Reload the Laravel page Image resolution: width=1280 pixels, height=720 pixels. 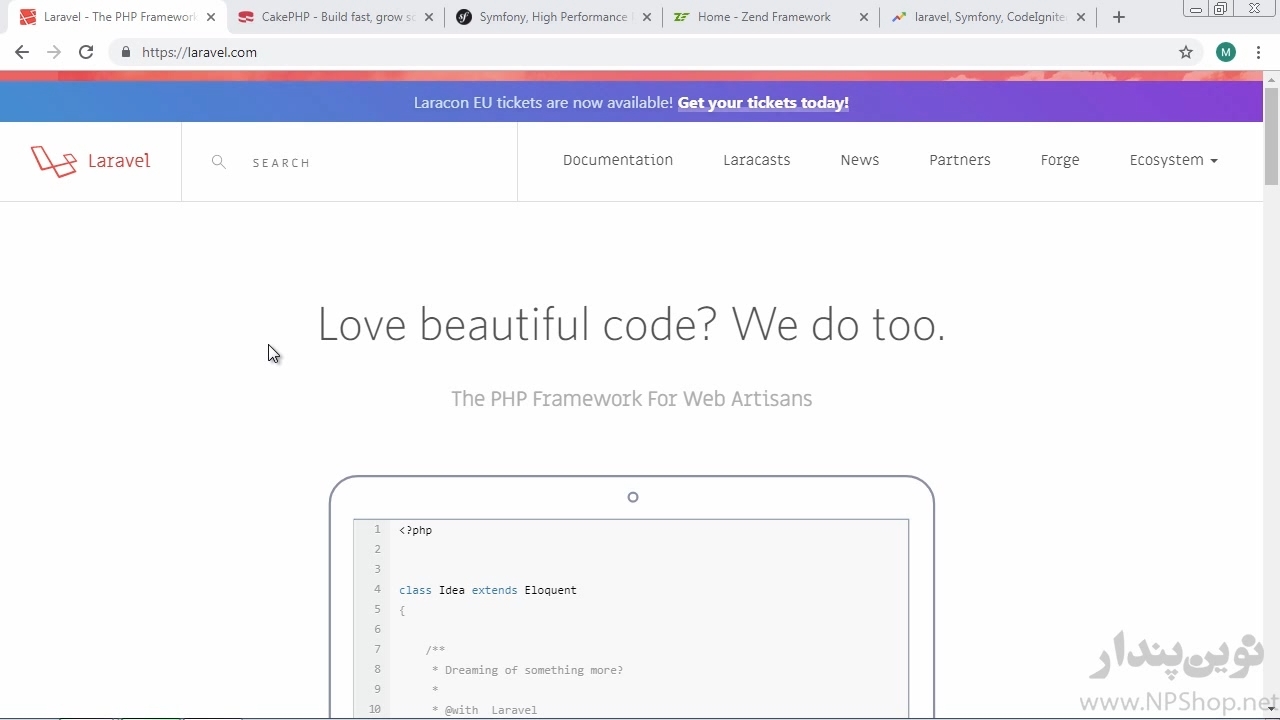point(86,52)
